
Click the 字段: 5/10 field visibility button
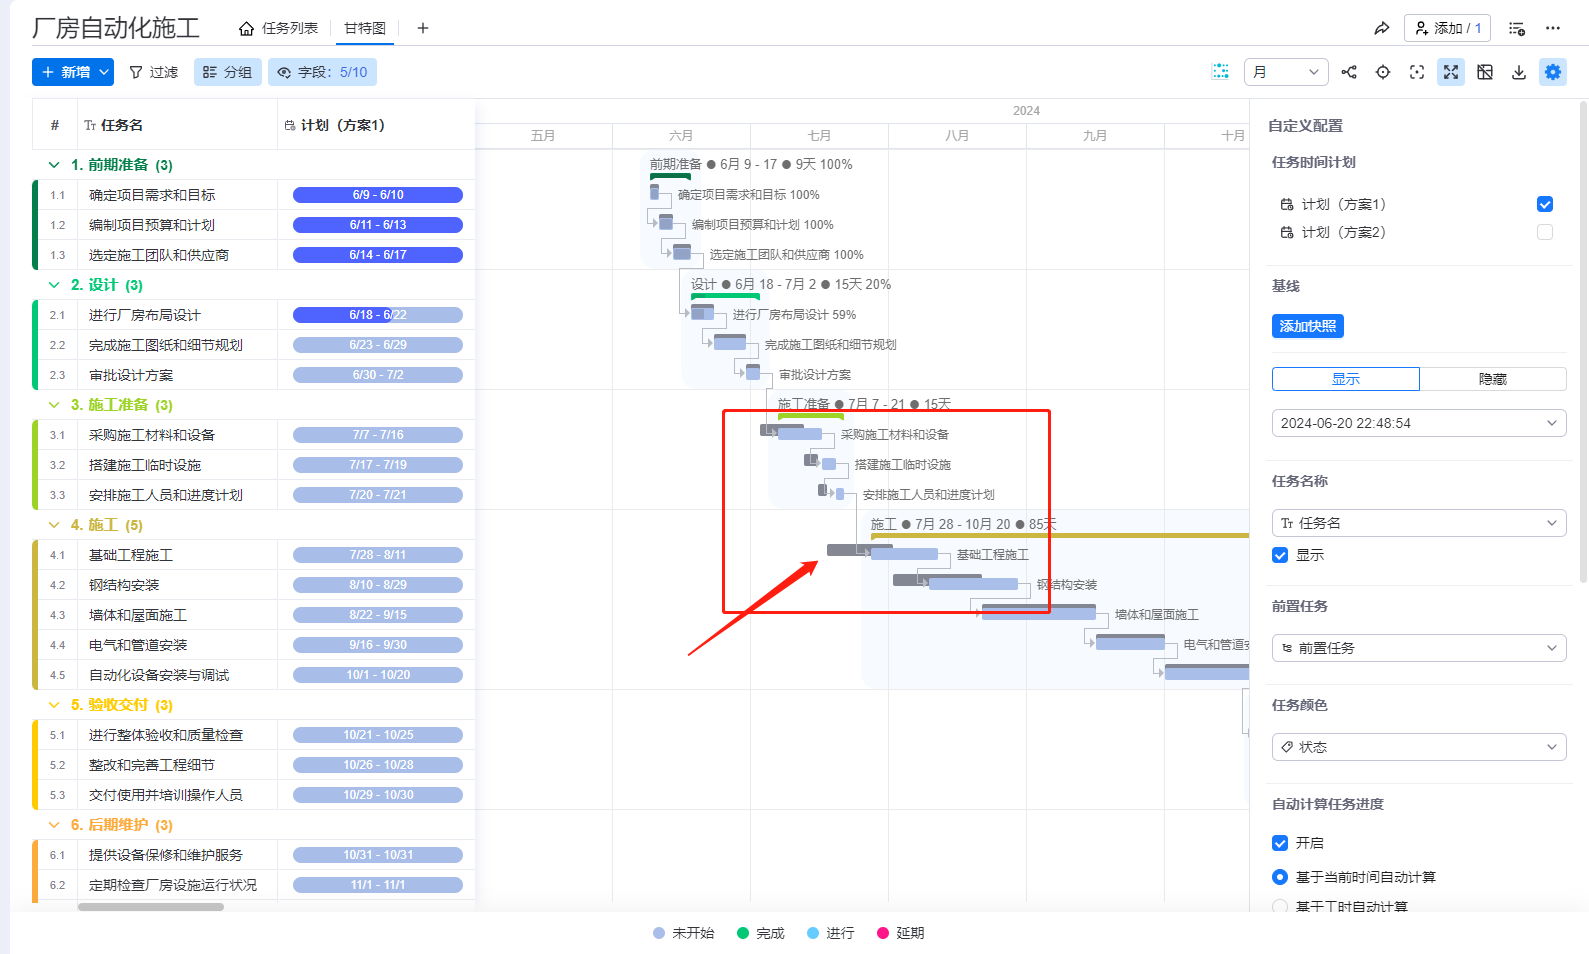click(x=323, y=72)
